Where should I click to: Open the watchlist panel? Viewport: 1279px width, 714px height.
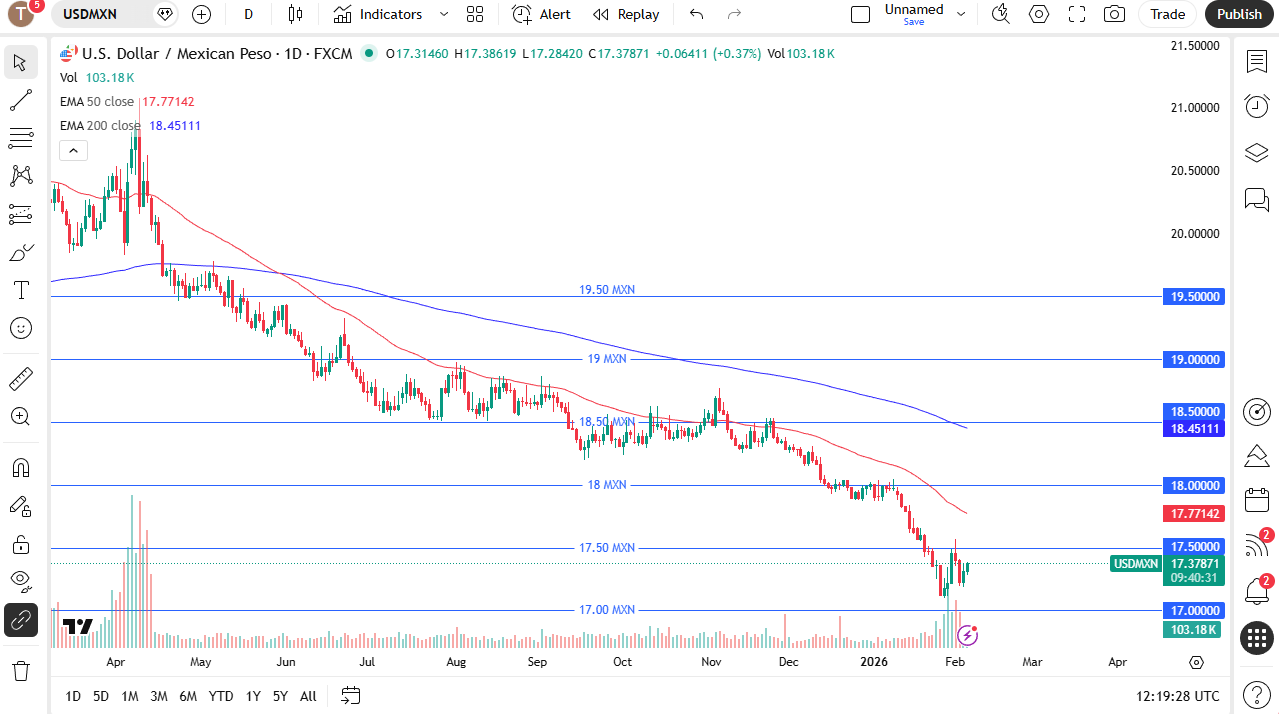[1257, 62]
